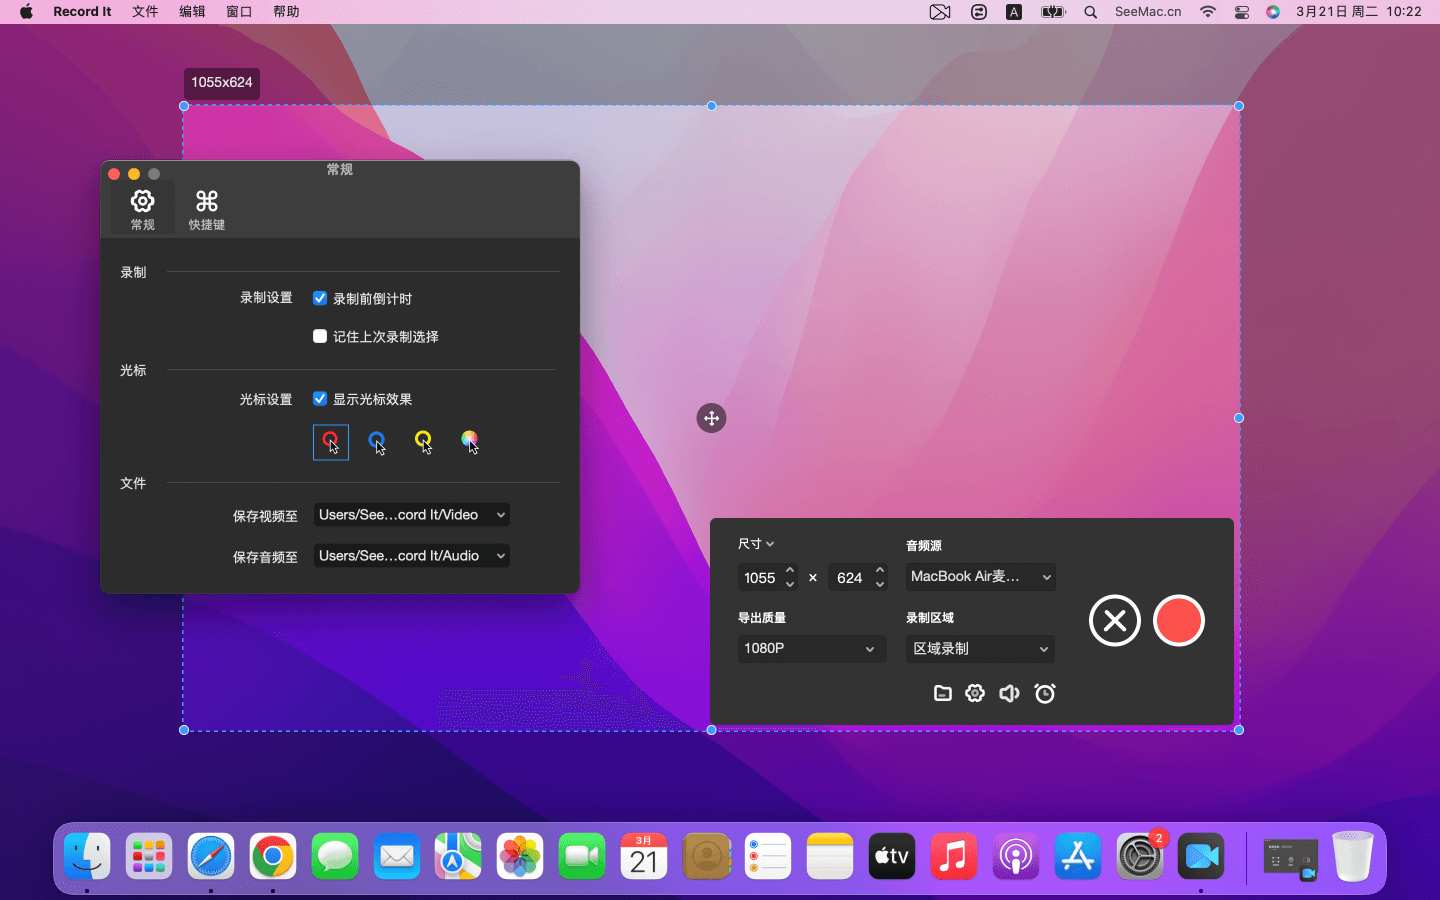Open the 保存视频至 path selector
The image size is (1440, 900).
411,515
